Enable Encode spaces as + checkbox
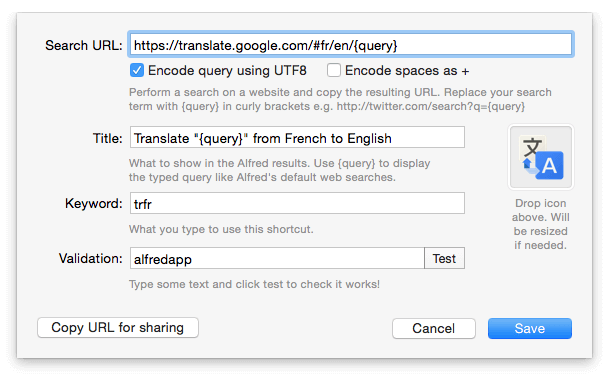 pyautogui.click(x=334, y=71)
